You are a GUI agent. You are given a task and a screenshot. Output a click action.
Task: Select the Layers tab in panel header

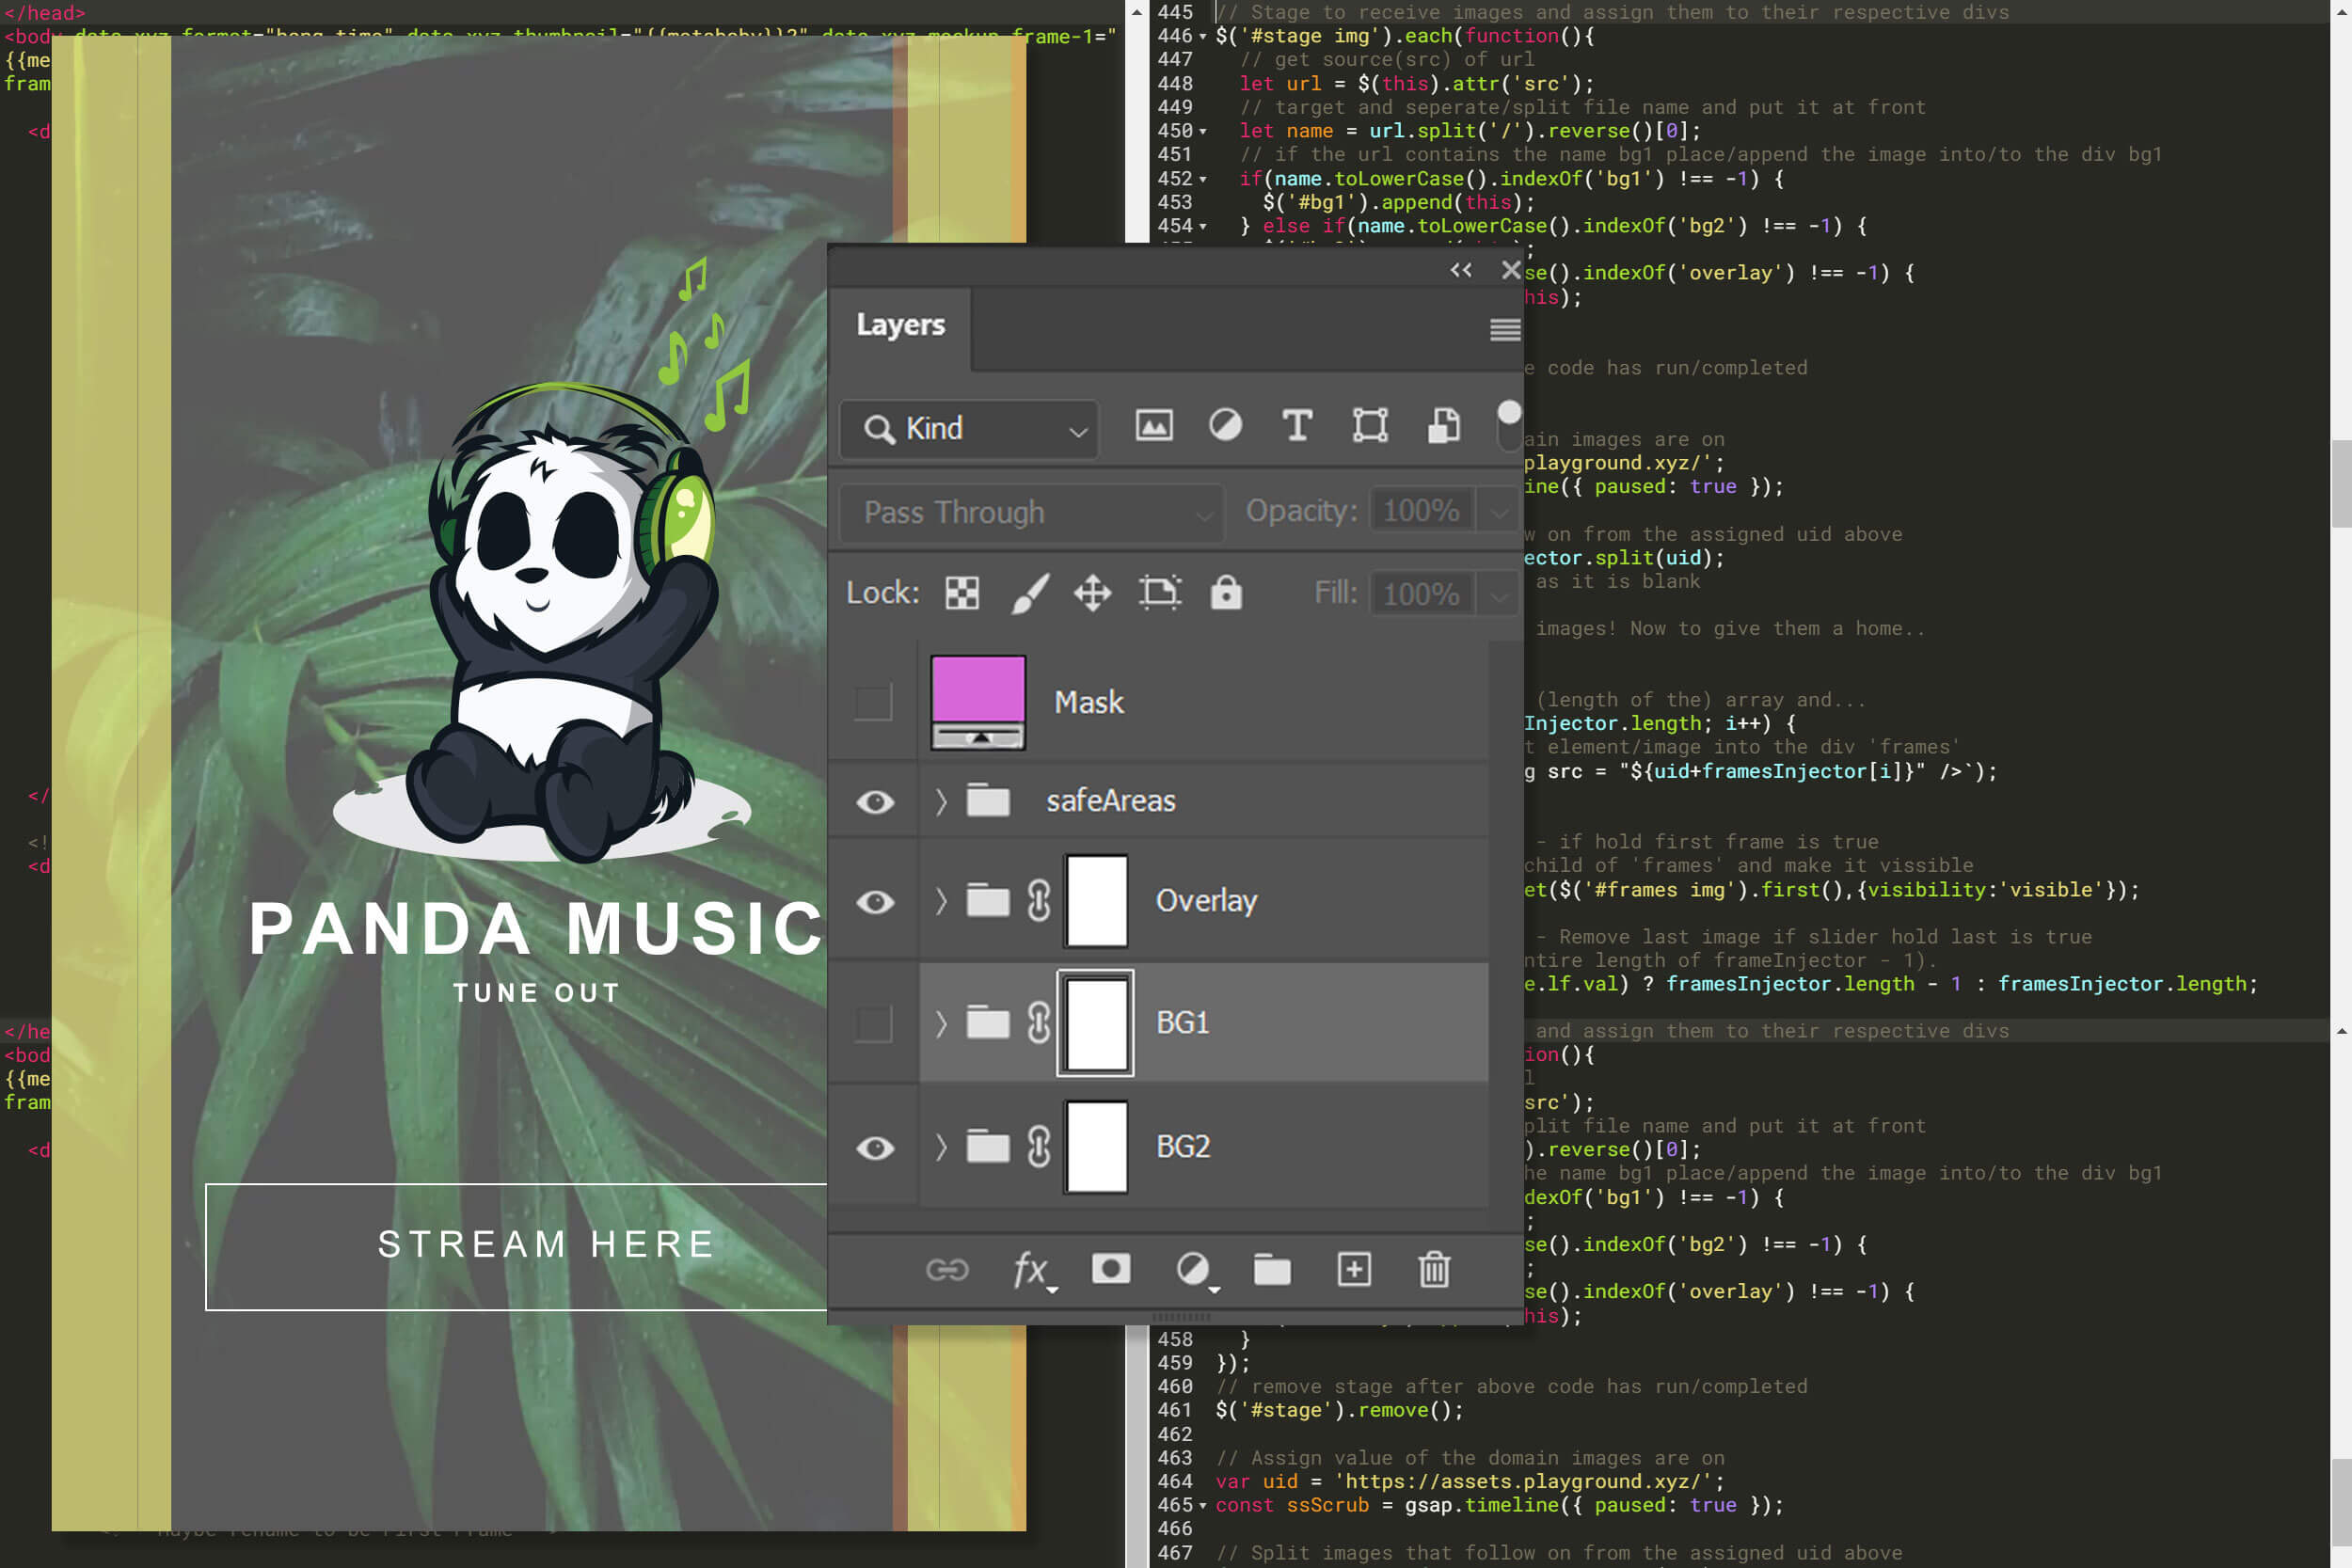coord(898,322)
